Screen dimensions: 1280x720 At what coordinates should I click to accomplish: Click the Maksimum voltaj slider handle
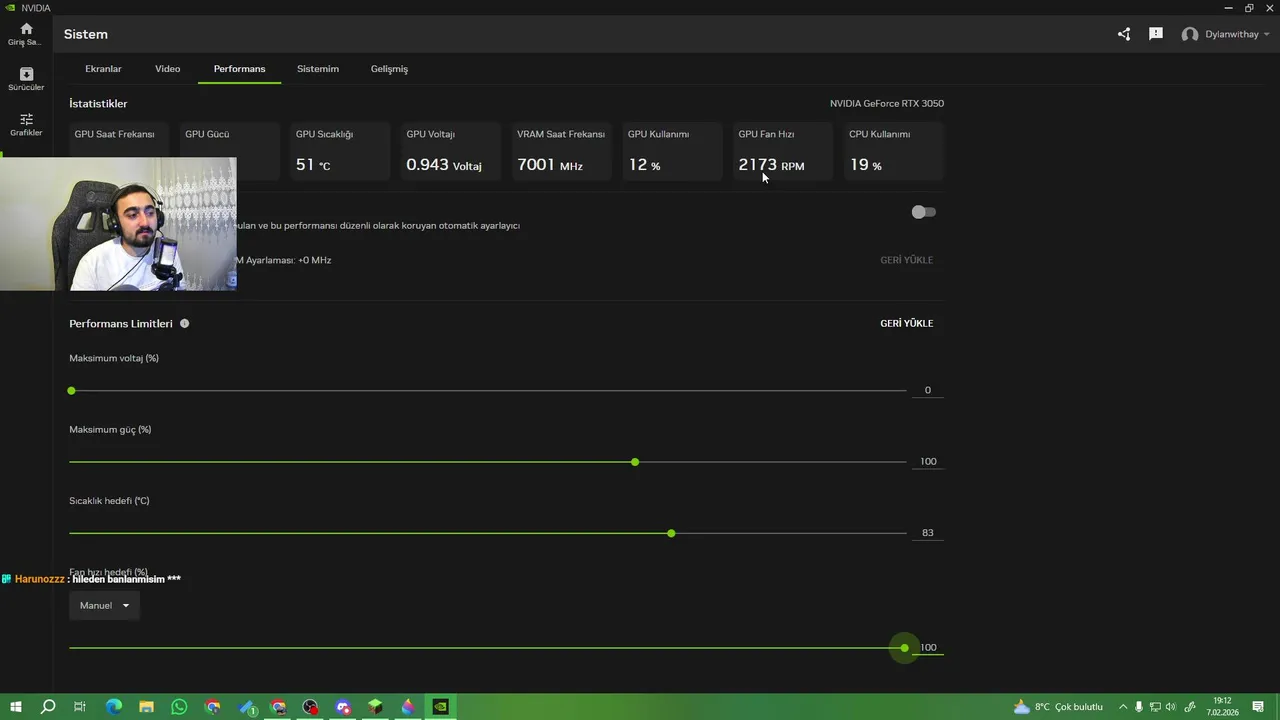(x=71, y=390)
